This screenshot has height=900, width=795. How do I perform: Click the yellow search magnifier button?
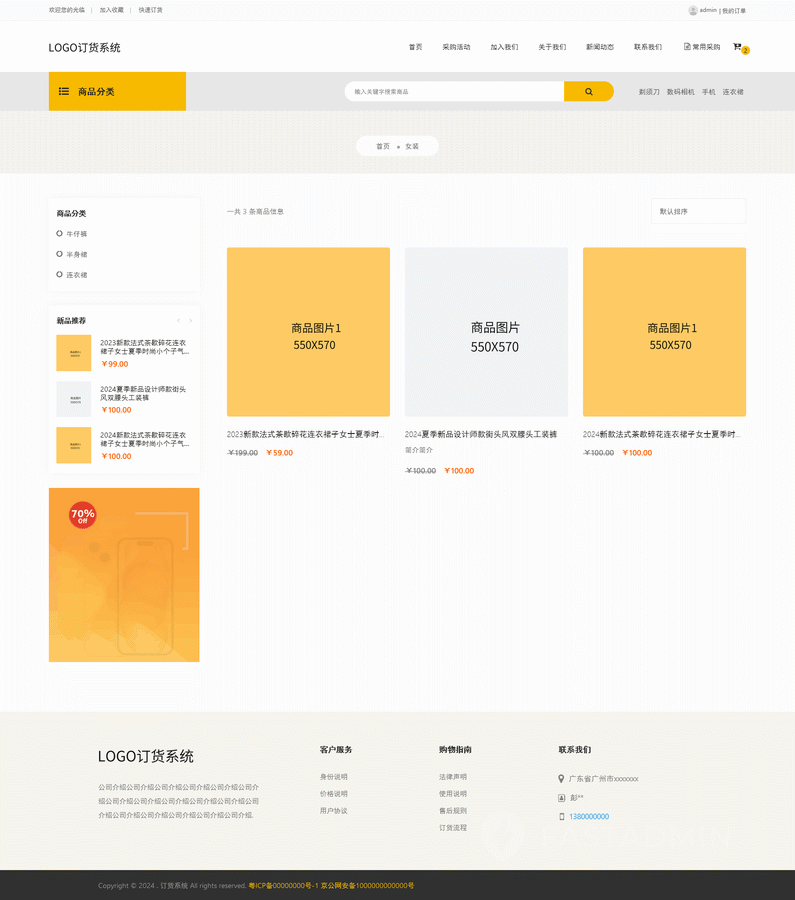click(588, 92)
